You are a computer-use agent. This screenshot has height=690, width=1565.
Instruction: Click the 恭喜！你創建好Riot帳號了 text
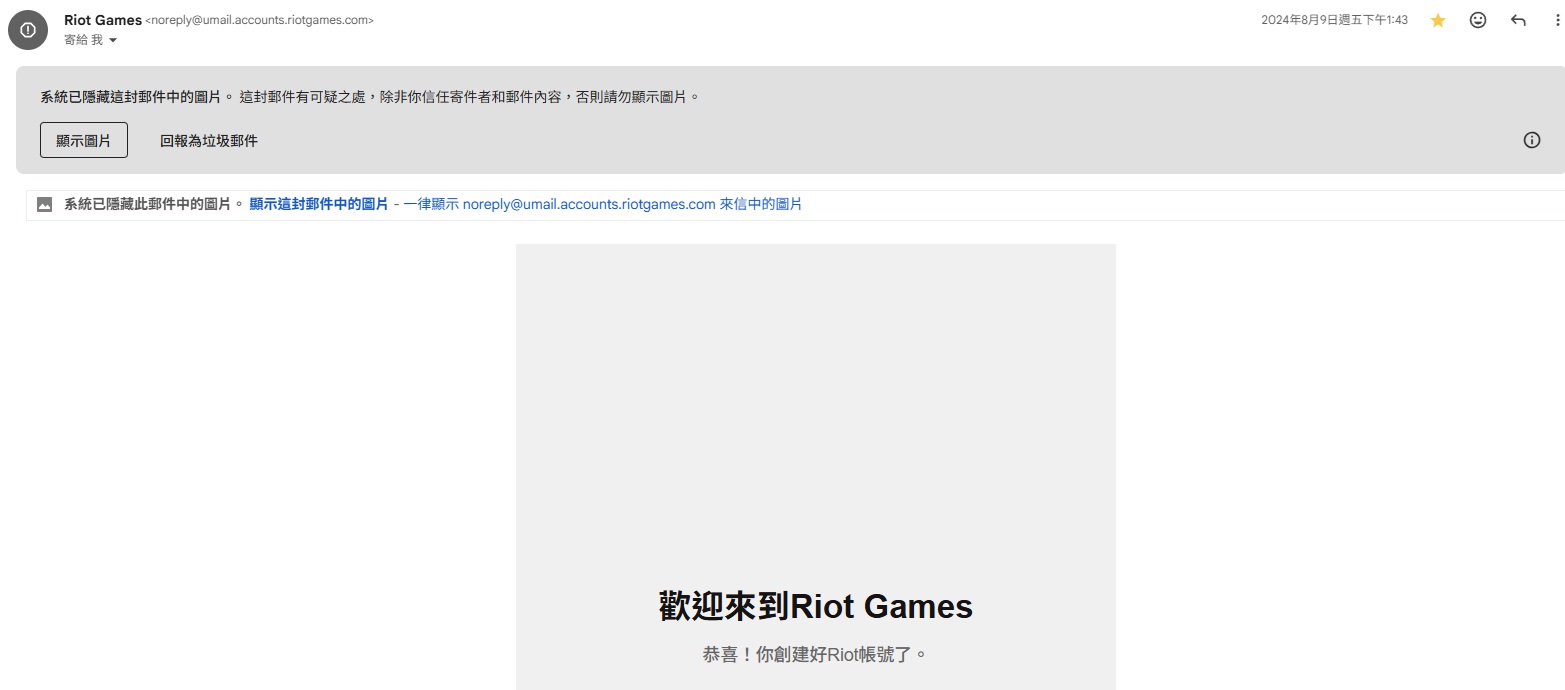(815, 655)
